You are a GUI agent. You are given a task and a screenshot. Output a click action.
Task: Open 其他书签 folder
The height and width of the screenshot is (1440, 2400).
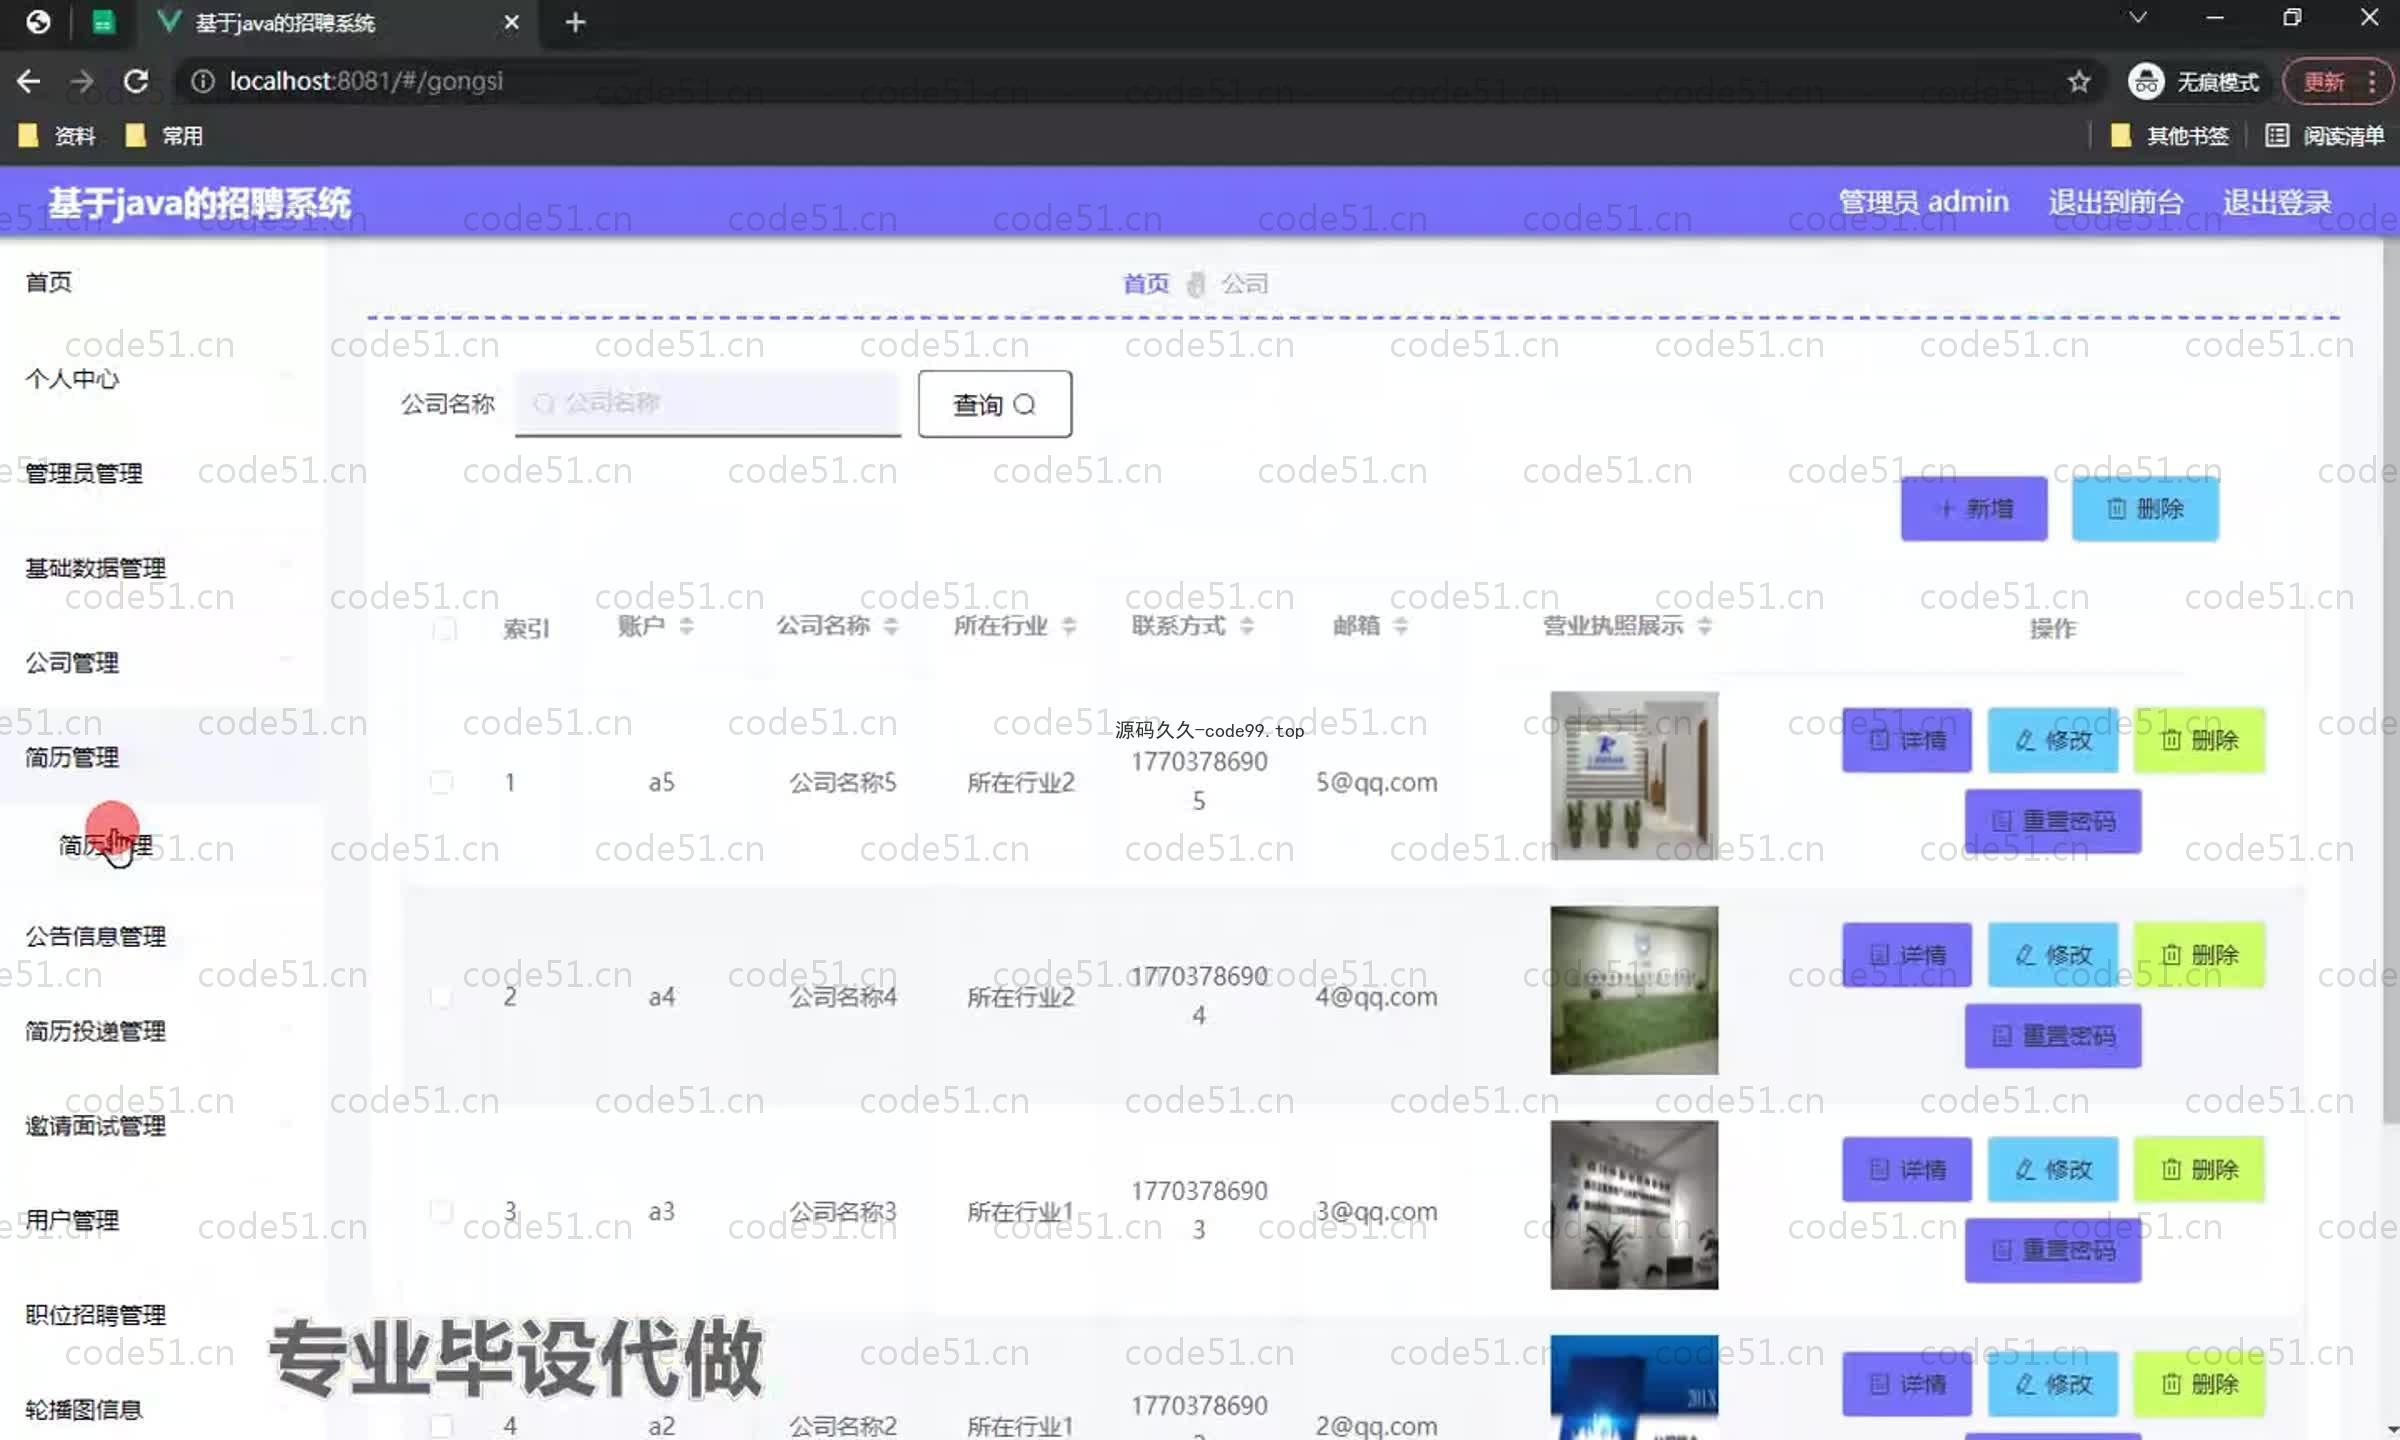2169,136
